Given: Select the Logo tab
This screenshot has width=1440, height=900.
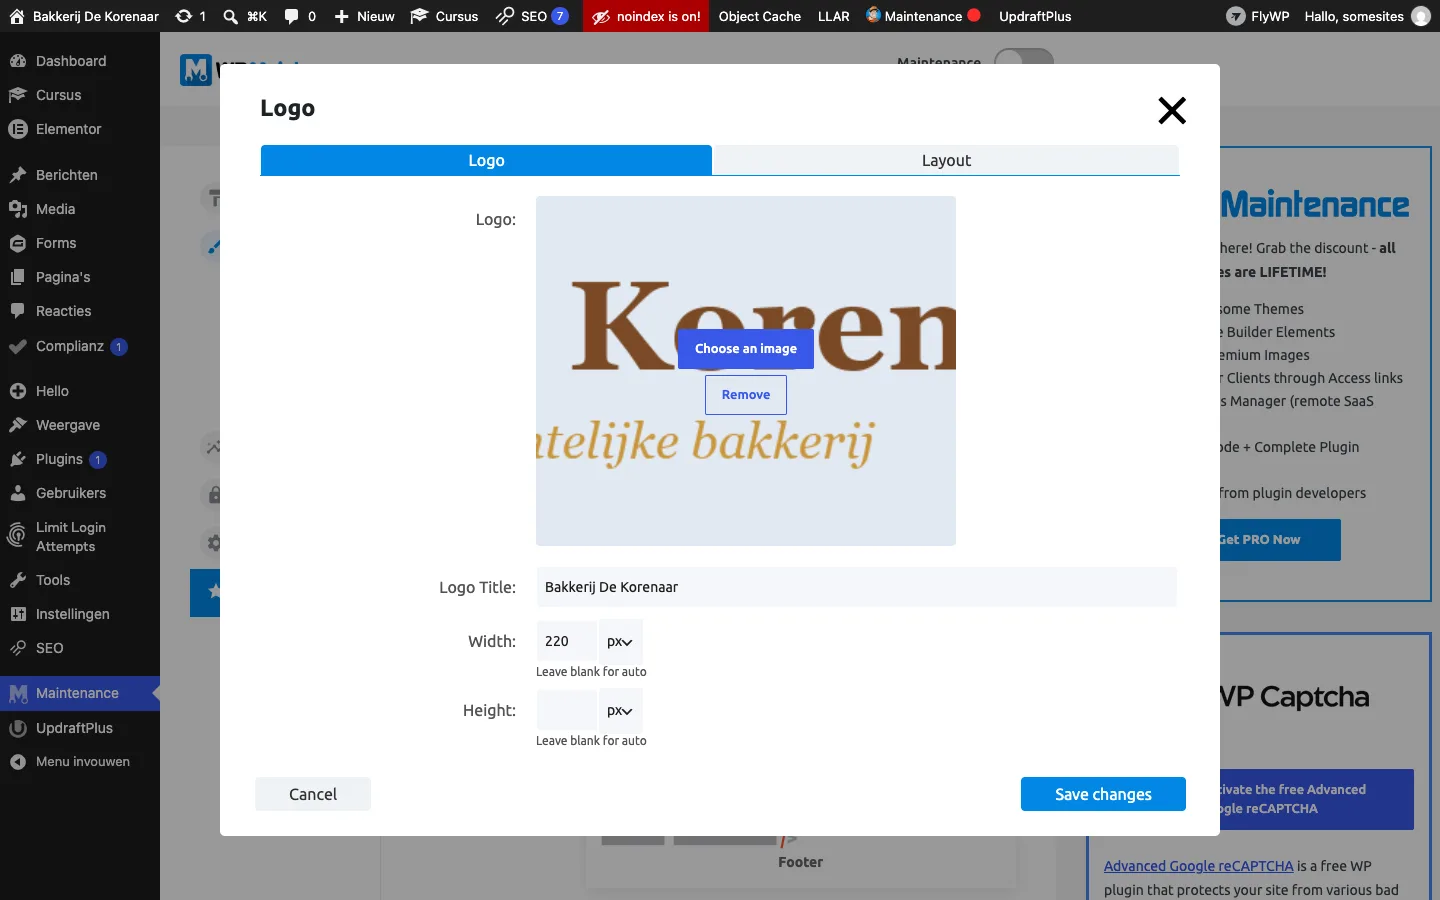Looking at the screenshot, I should click(486, 160).
